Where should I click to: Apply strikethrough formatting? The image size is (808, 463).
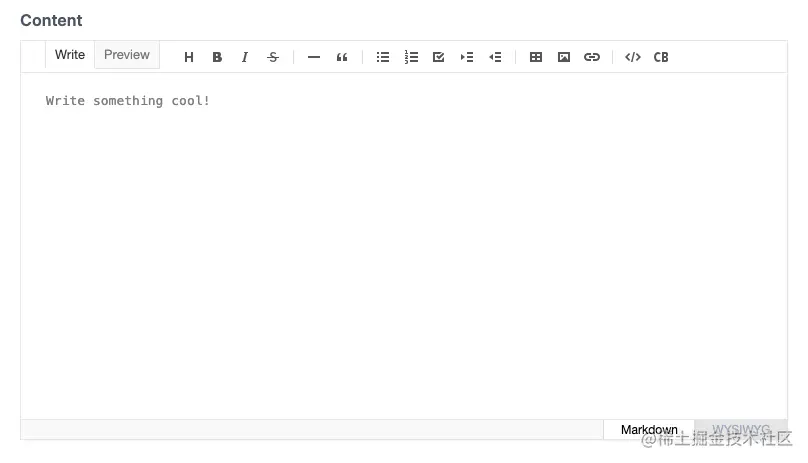pos(273,57)
